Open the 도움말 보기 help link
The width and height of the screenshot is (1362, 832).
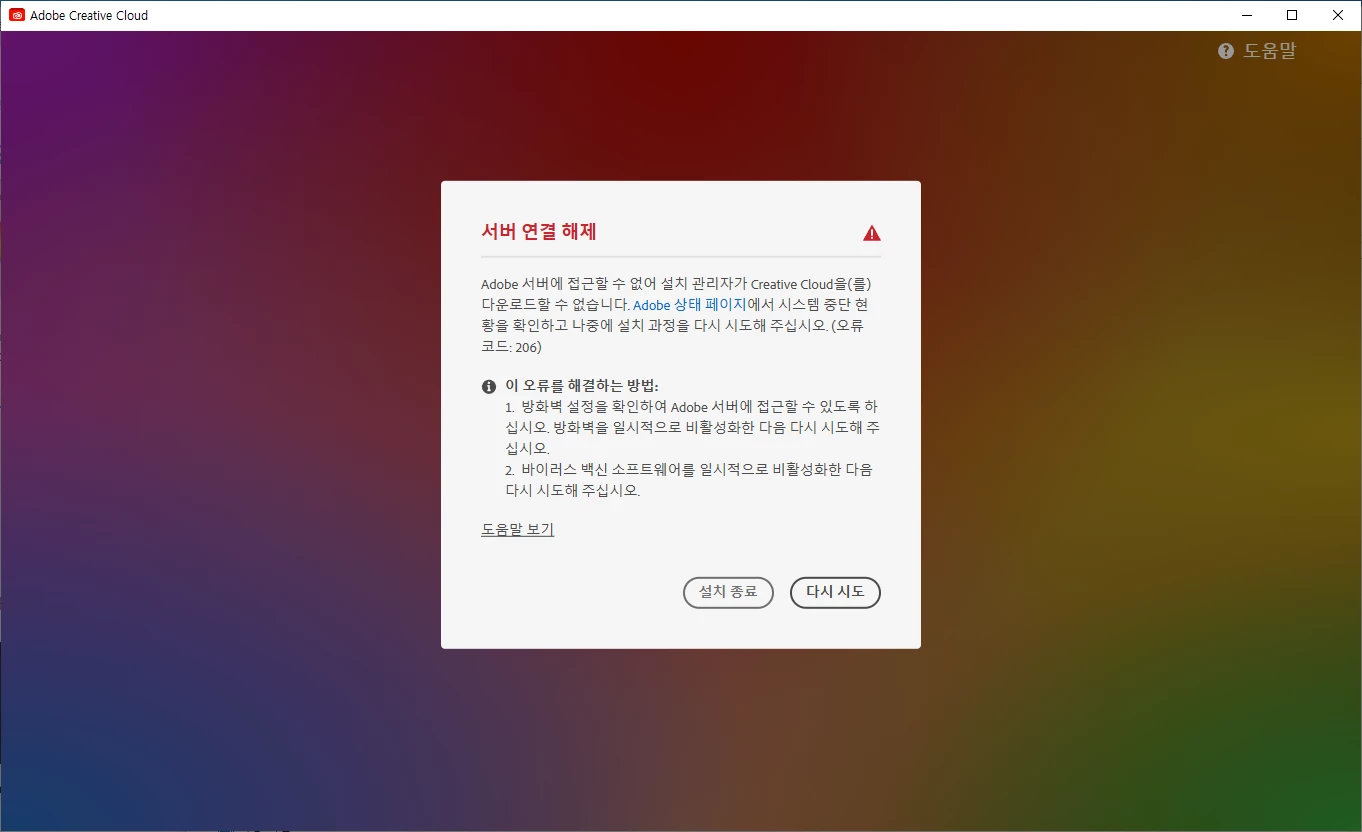[517, 529]
